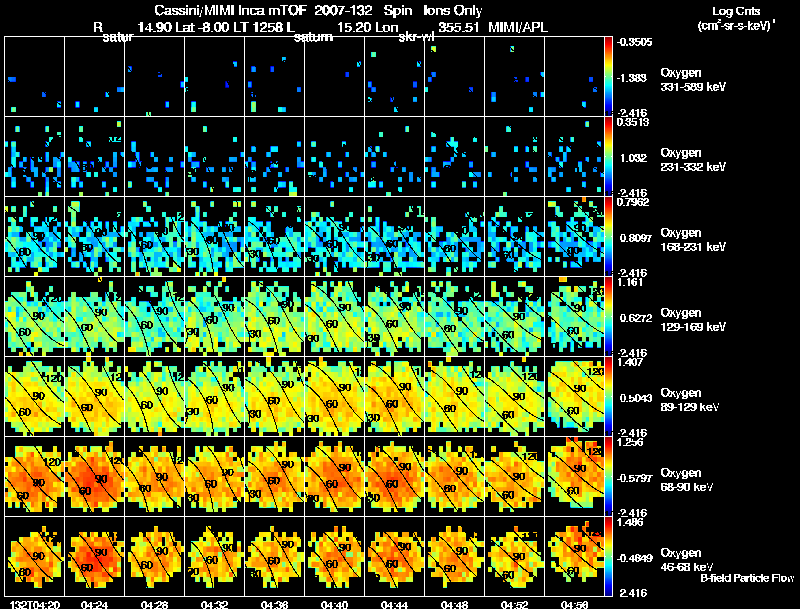Click the '04:24' time axis label
This screenshot has height=609, width=800.
94,604
